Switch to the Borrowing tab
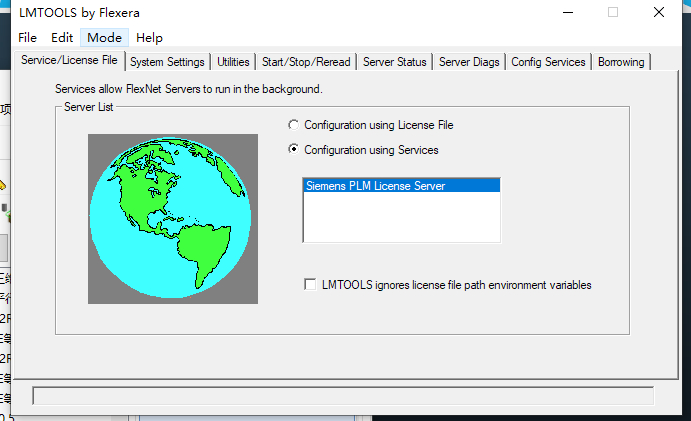Screen dimensions: 691x421 [x=621, y=62]
